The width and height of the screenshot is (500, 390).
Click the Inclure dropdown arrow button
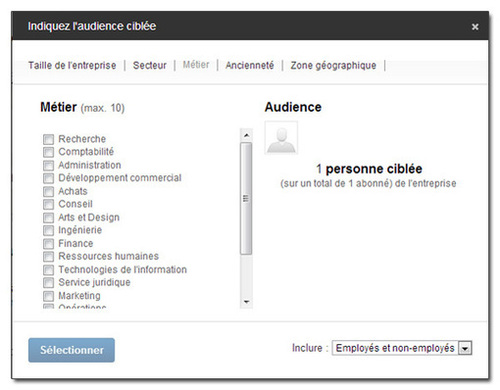coord(465,348)
